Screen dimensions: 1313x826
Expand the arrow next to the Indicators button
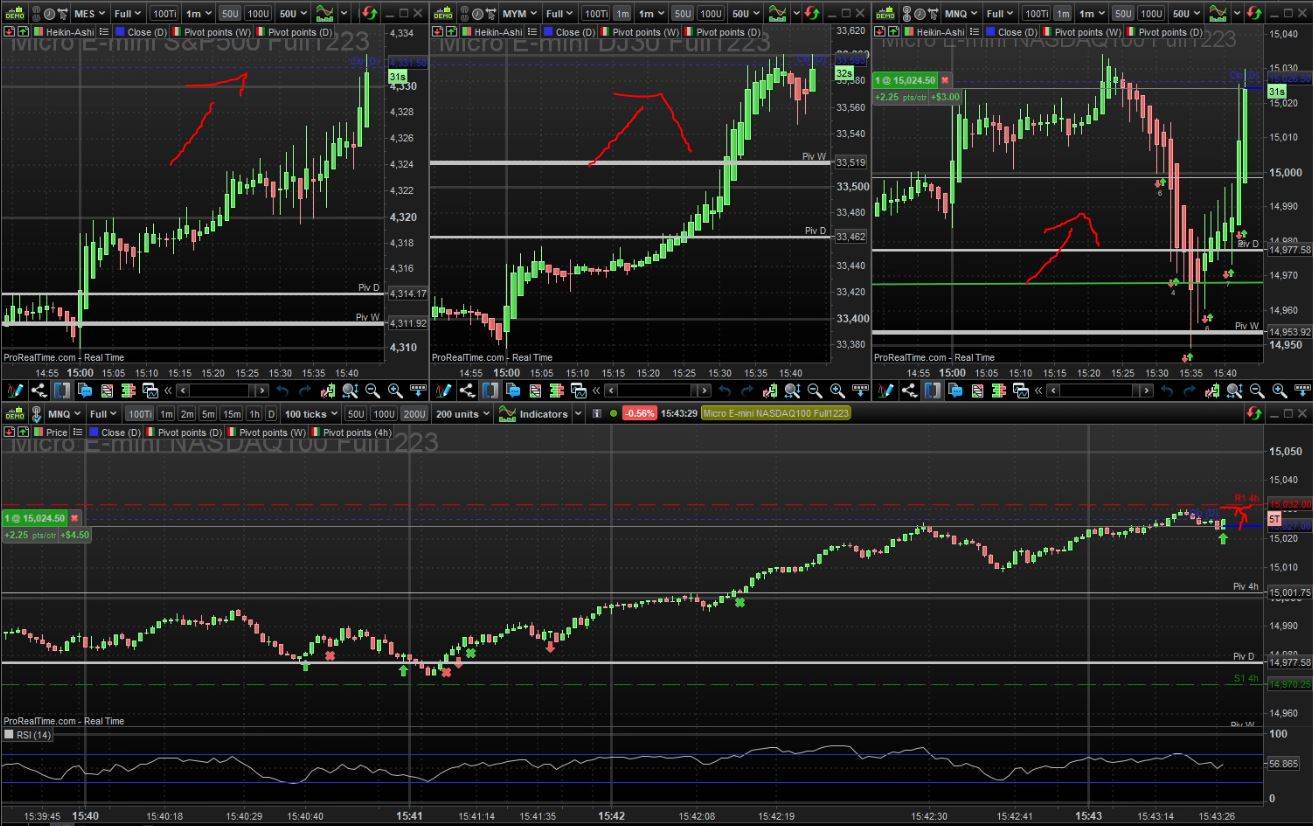click(x=577, y=414)
